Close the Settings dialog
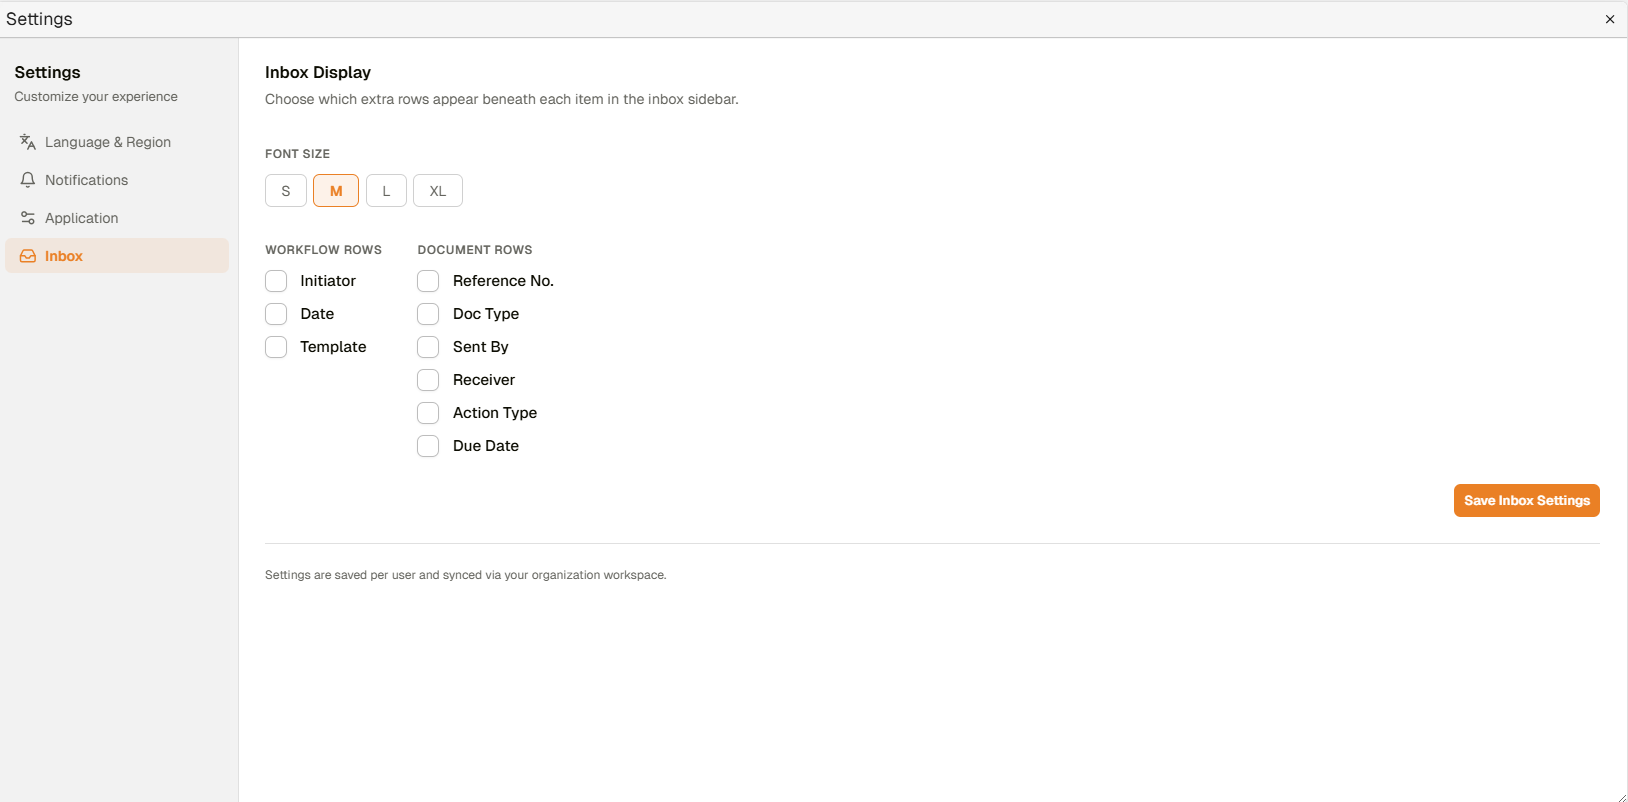1628x802 pixels. [1609, 19]
